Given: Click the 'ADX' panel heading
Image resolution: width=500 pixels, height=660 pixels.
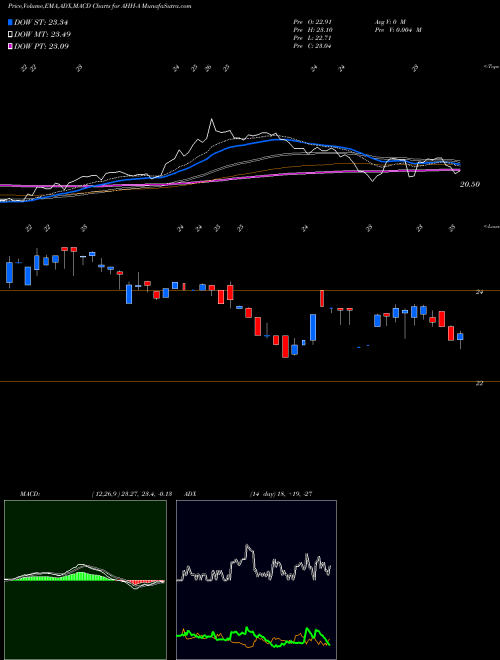Looking at the screenshot, I should click(191, 494).
